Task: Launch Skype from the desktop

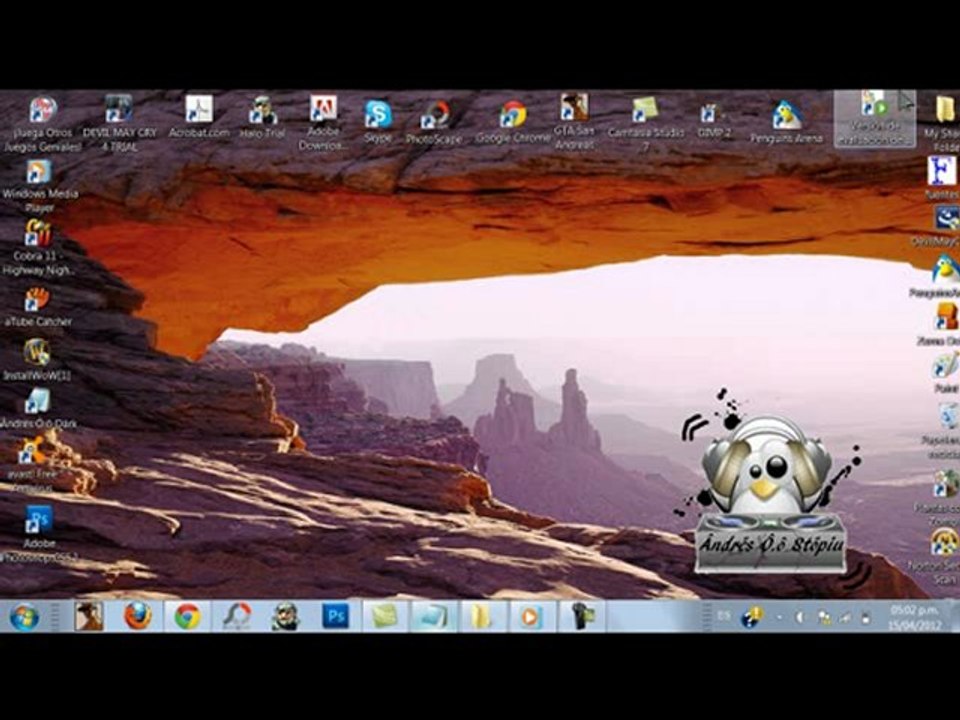Action: (x=378, y=122)
